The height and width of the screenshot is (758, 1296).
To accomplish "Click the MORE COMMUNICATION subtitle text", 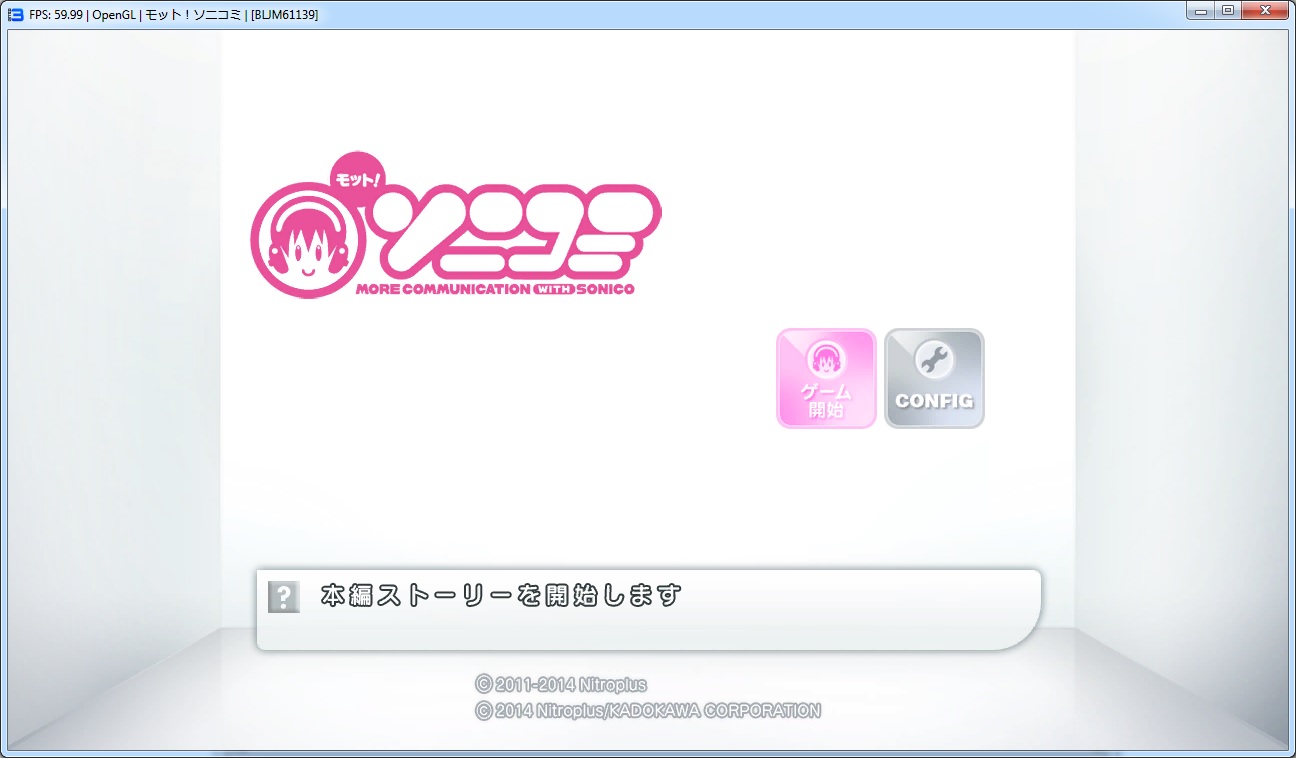I will pos(442,289).
